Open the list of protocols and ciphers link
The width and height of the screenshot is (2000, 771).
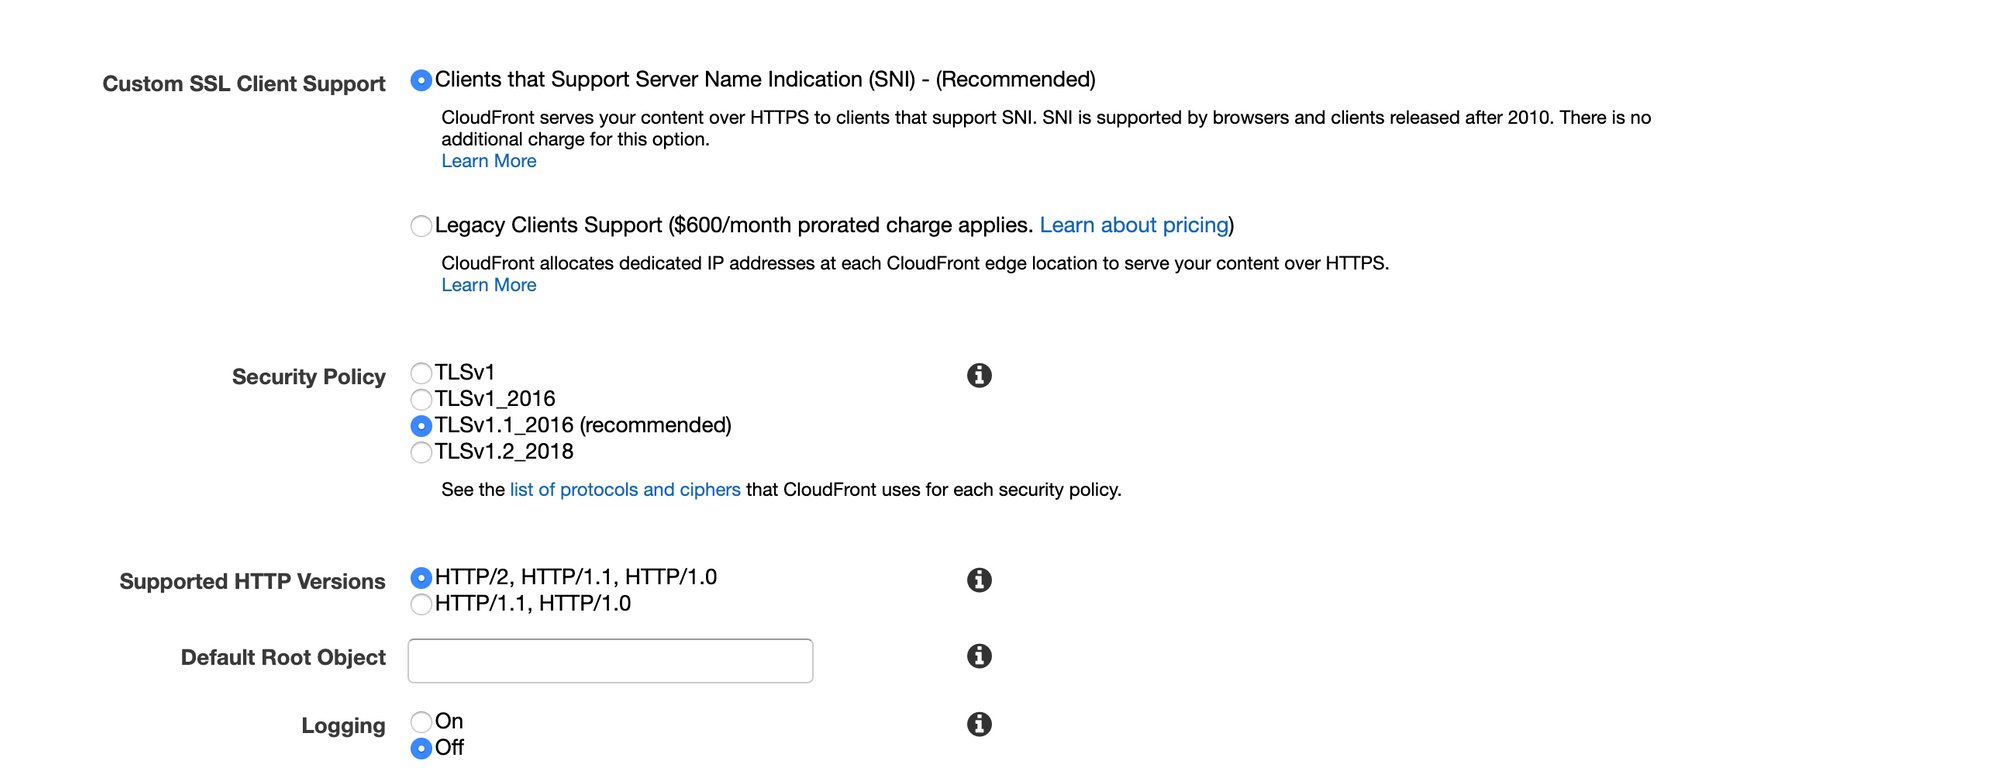coord(625,490)
